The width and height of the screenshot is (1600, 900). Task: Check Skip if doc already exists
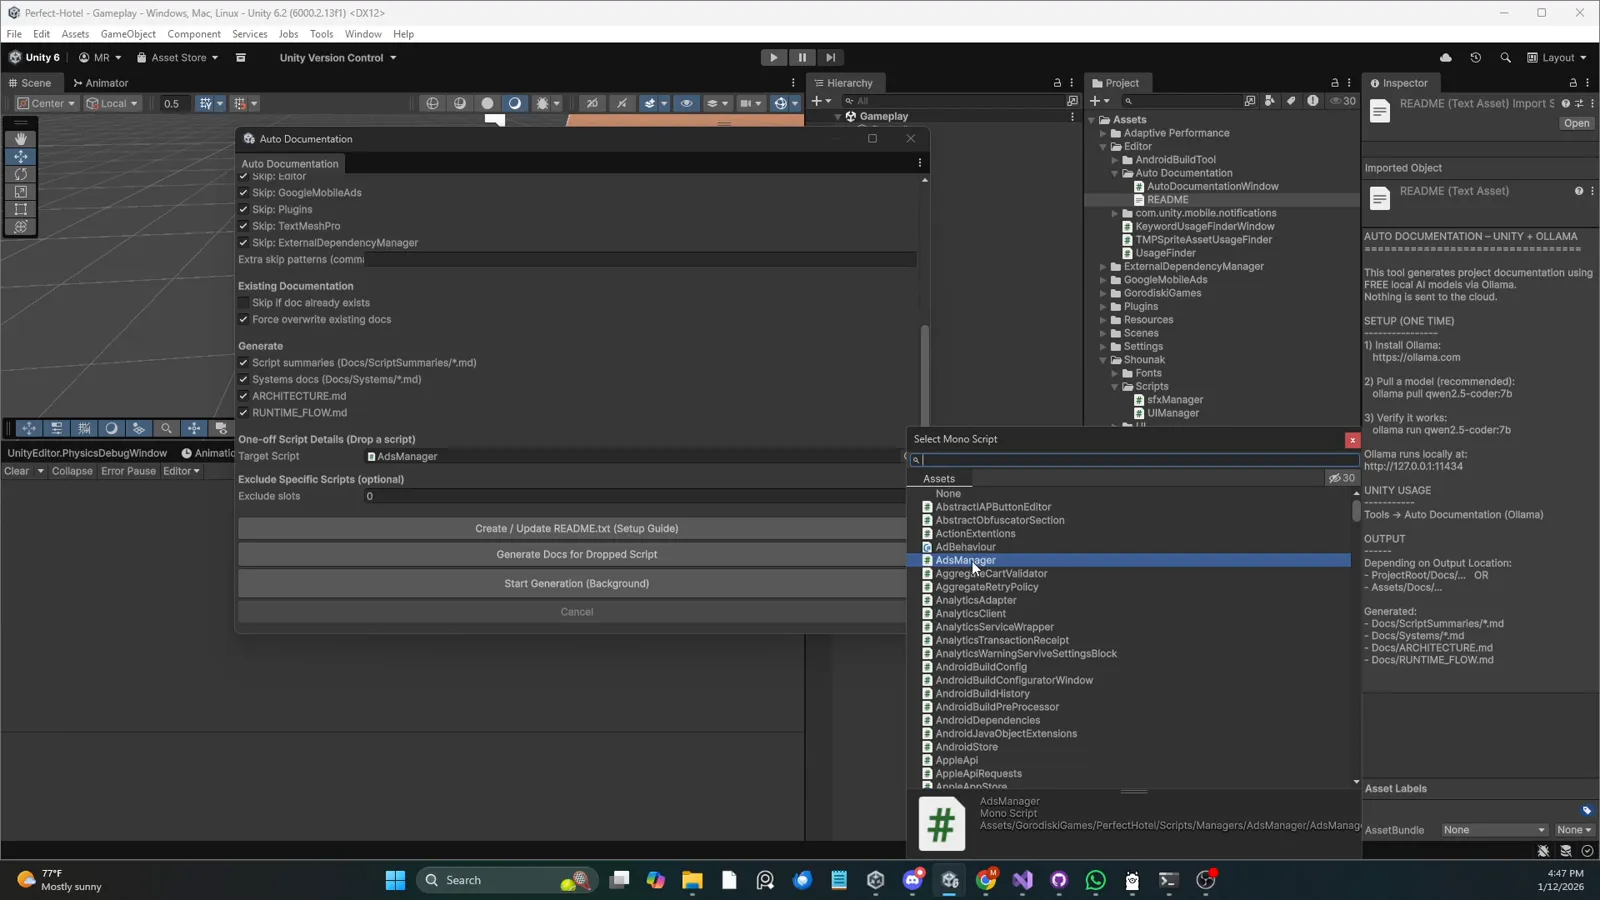point(243,303)
